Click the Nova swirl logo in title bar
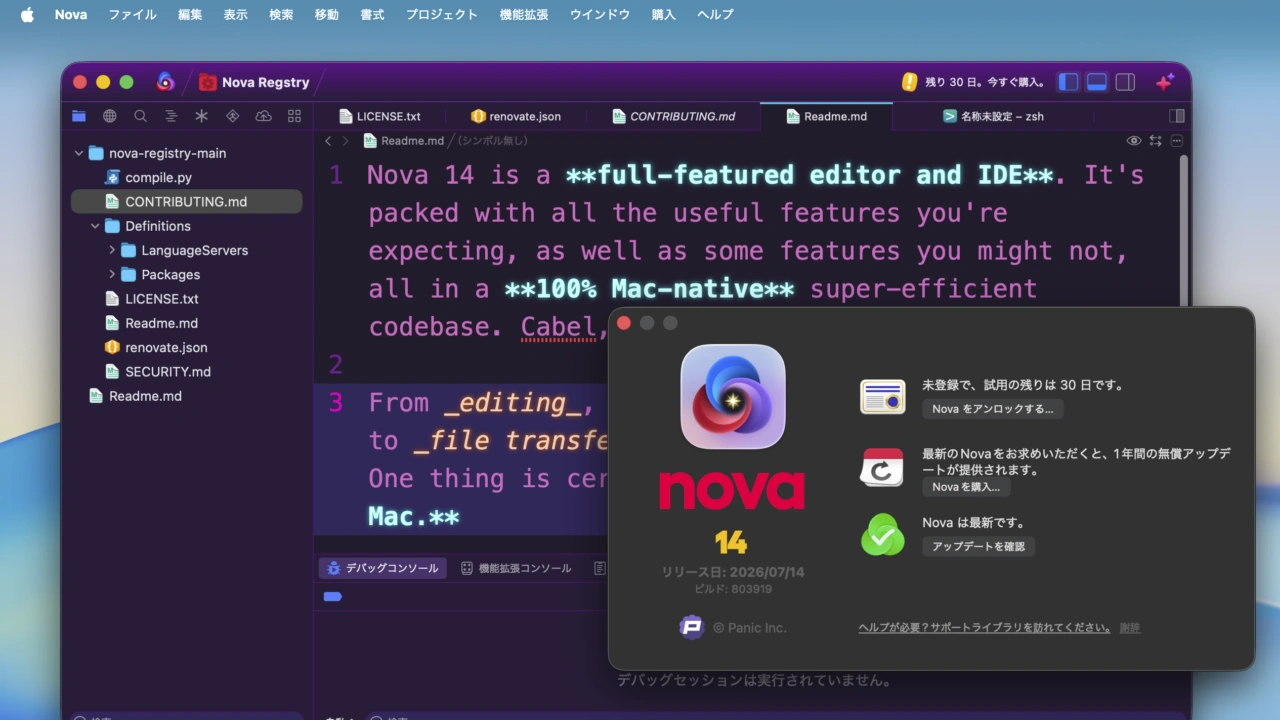 [166, 82]
